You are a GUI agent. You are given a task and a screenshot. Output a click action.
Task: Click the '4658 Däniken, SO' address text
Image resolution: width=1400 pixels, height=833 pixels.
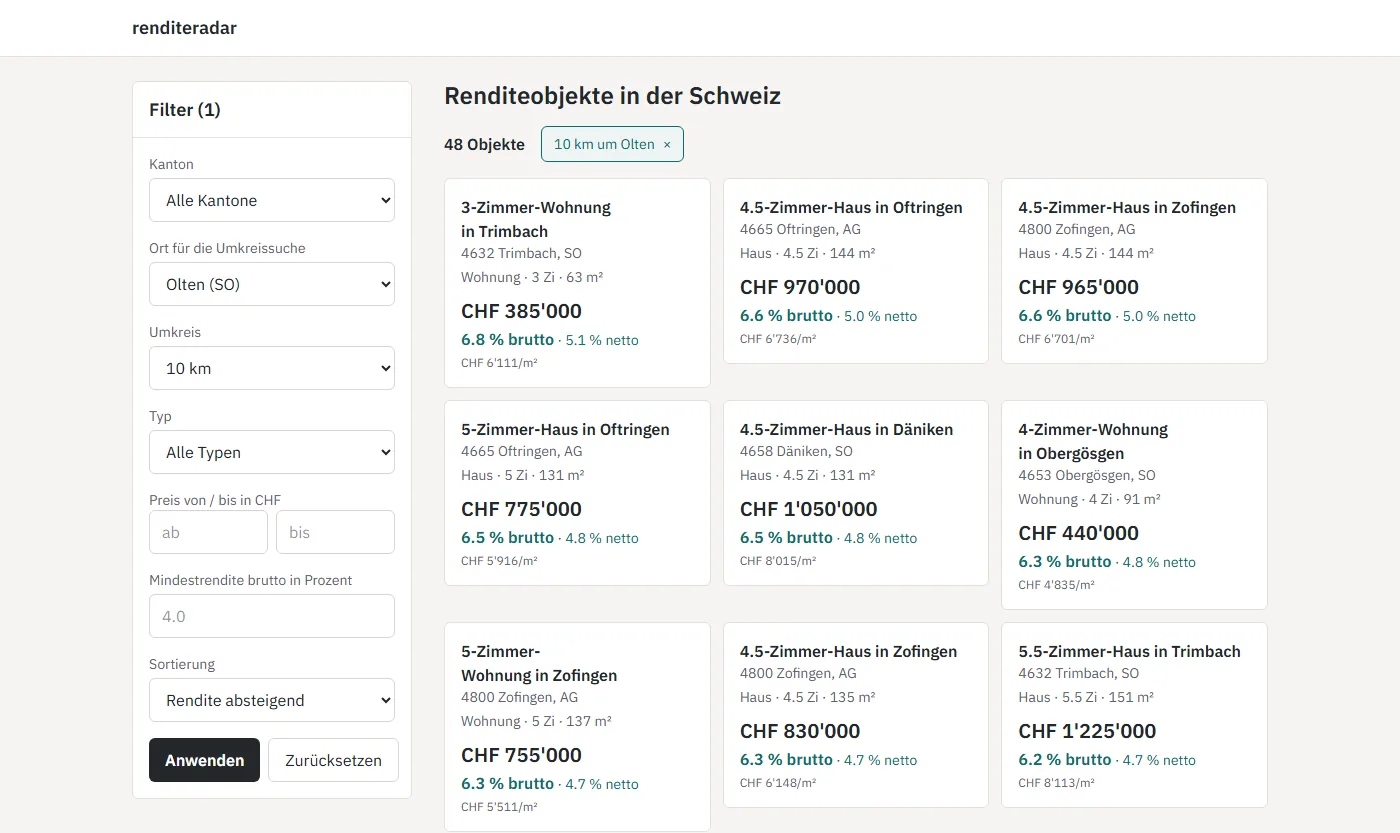(796, 451)
